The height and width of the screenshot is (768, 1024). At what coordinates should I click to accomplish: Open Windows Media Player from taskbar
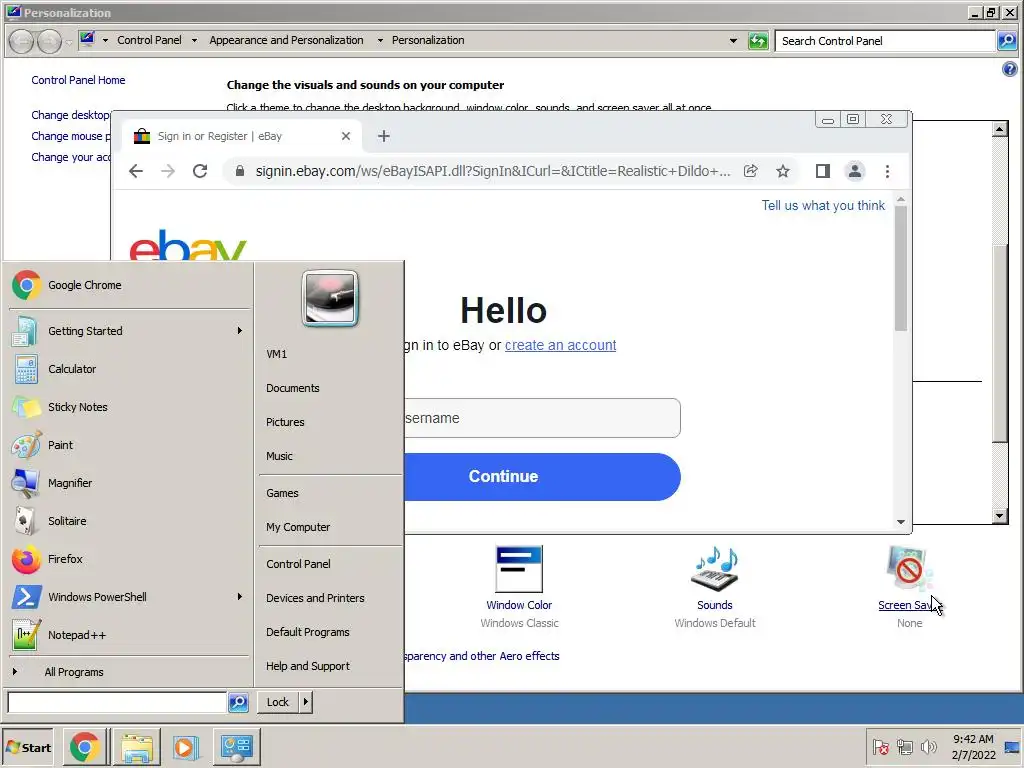click(185, 747)
